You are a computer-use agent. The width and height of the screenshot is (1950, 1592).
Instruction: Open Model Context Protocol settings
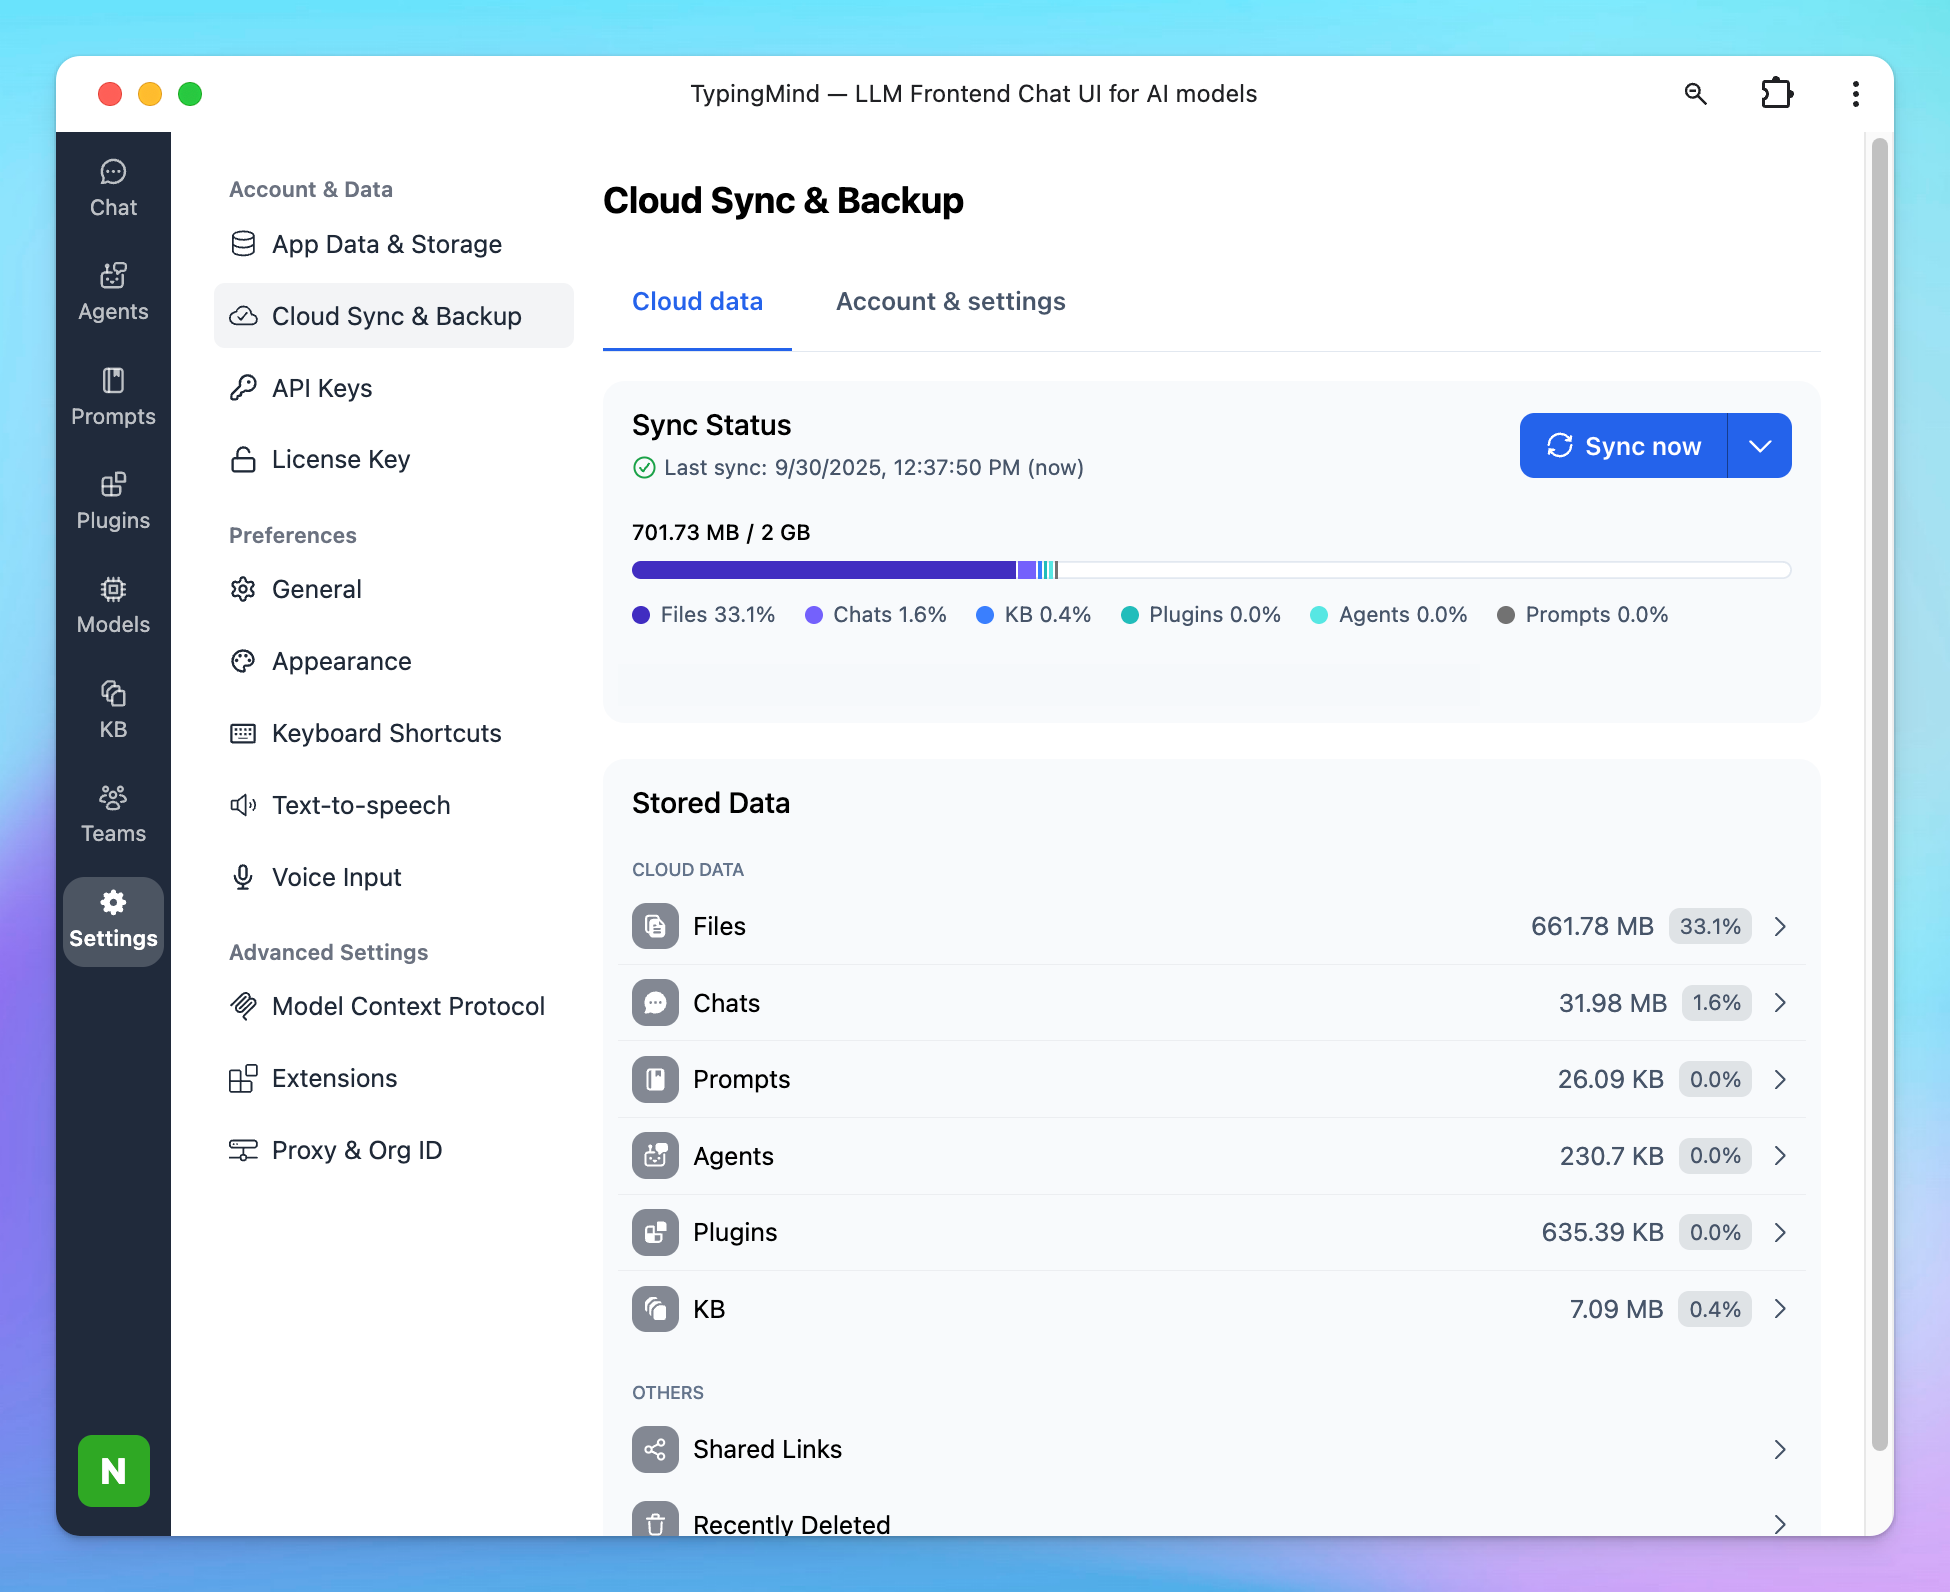[408, 1006]
